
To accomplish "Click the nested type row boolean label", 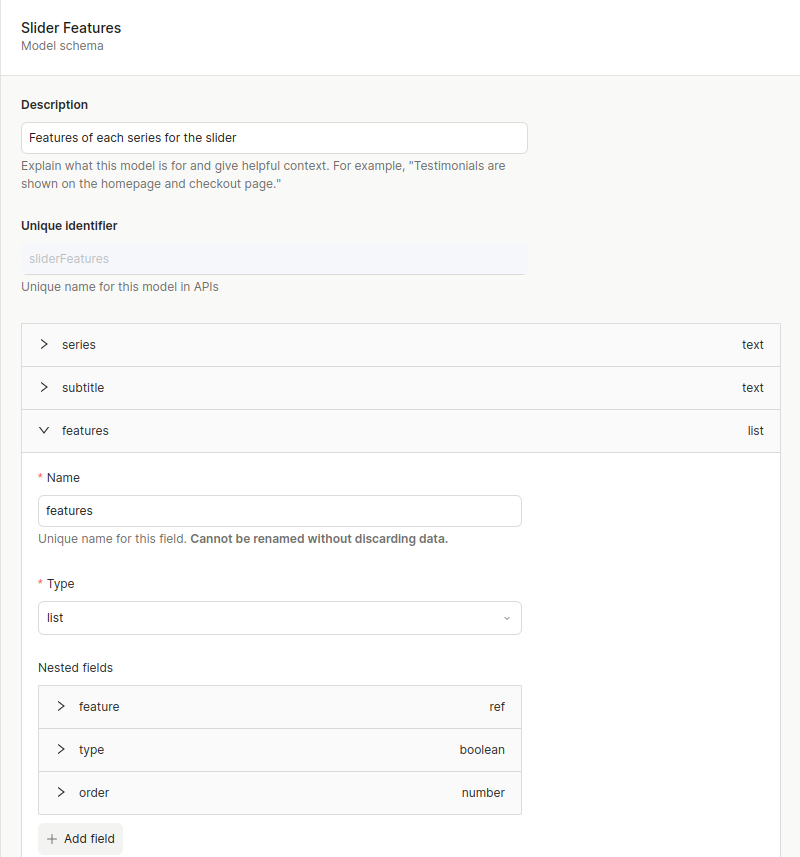I will click(482, 749).
